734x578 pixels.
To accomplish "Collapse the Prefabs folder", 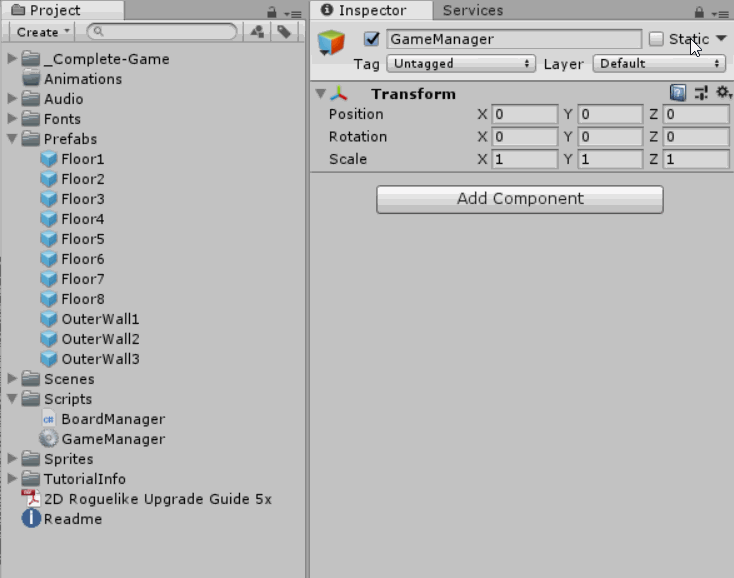I will 12,139.
